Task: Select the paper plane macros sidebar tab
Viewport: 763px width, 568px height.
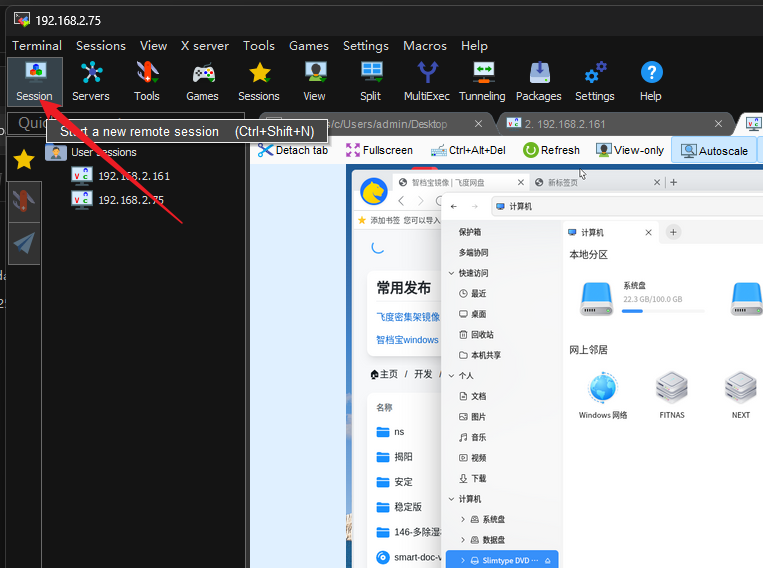Action: pos(24,243)
